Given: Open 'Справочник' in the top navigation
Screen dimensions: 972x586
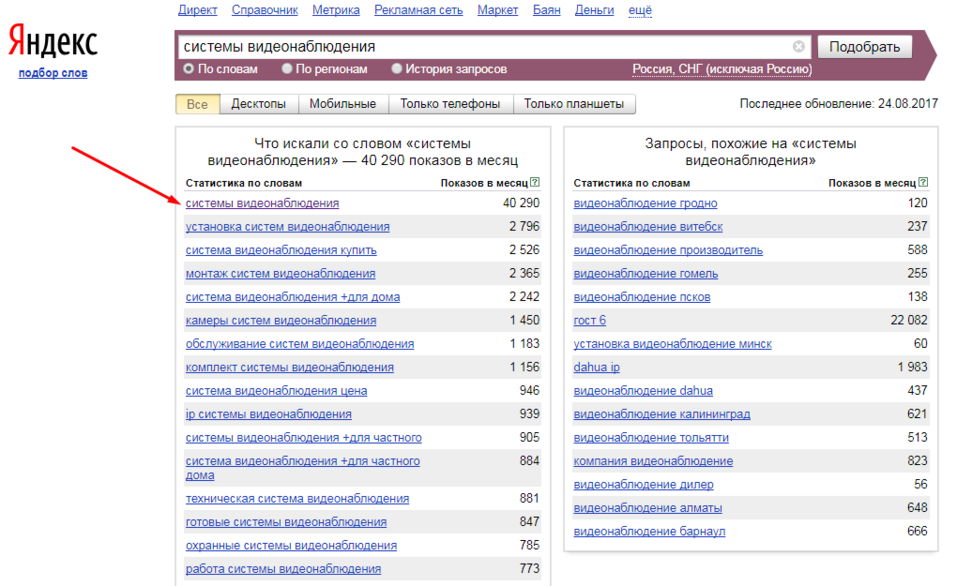Looking at the screenshot, I should pos(265,10).
